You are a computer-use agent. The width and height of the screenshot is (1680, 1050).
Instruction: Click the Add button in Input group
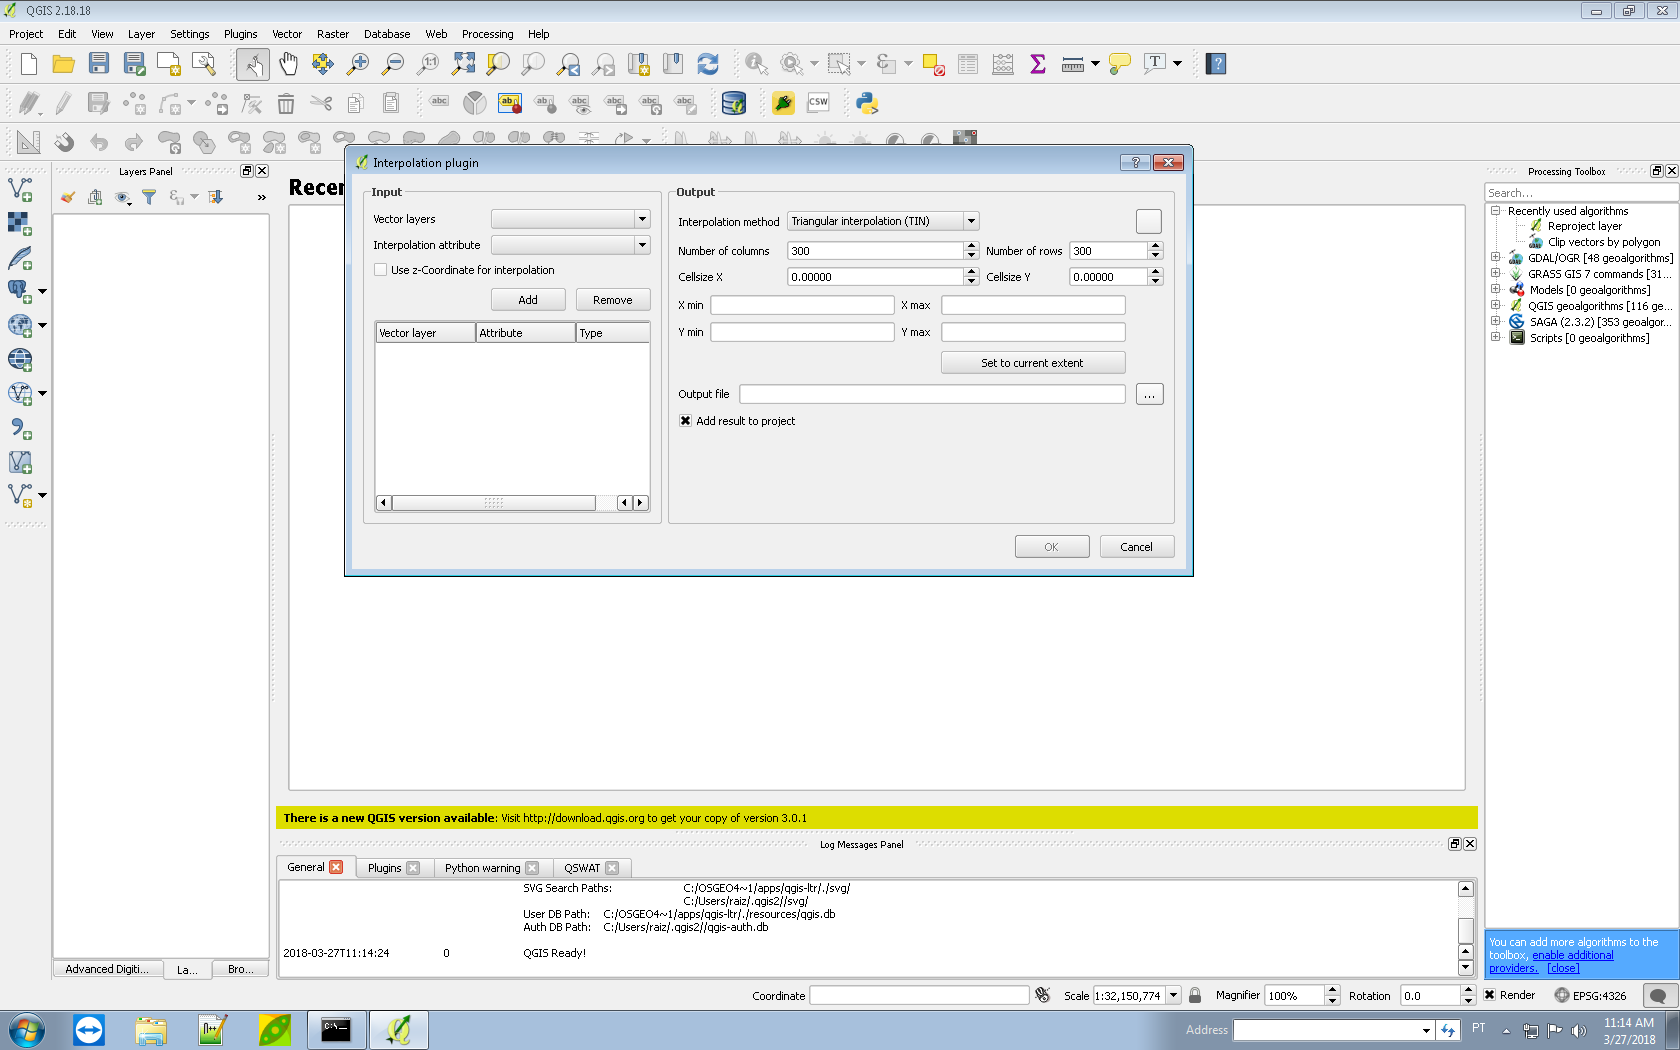click(x=528, y=300)
